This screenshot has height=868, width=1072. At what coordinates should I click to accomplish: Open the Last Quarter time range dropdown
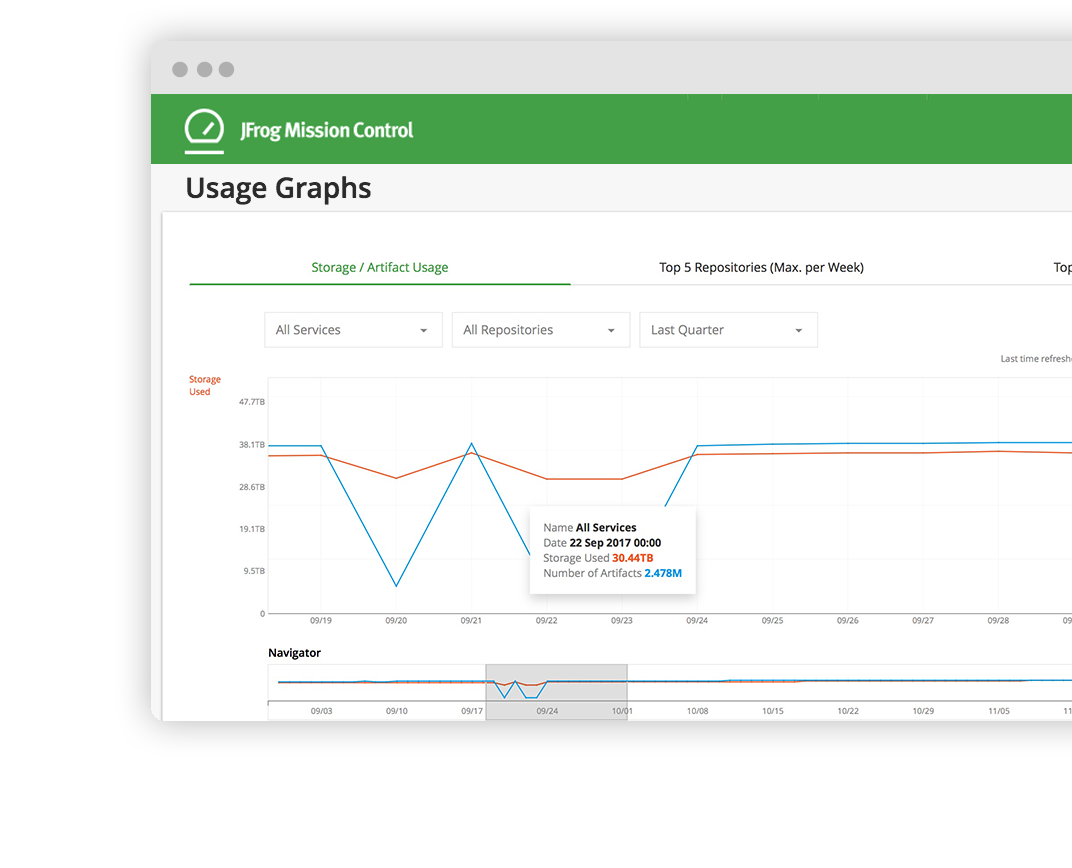point(728,330)
